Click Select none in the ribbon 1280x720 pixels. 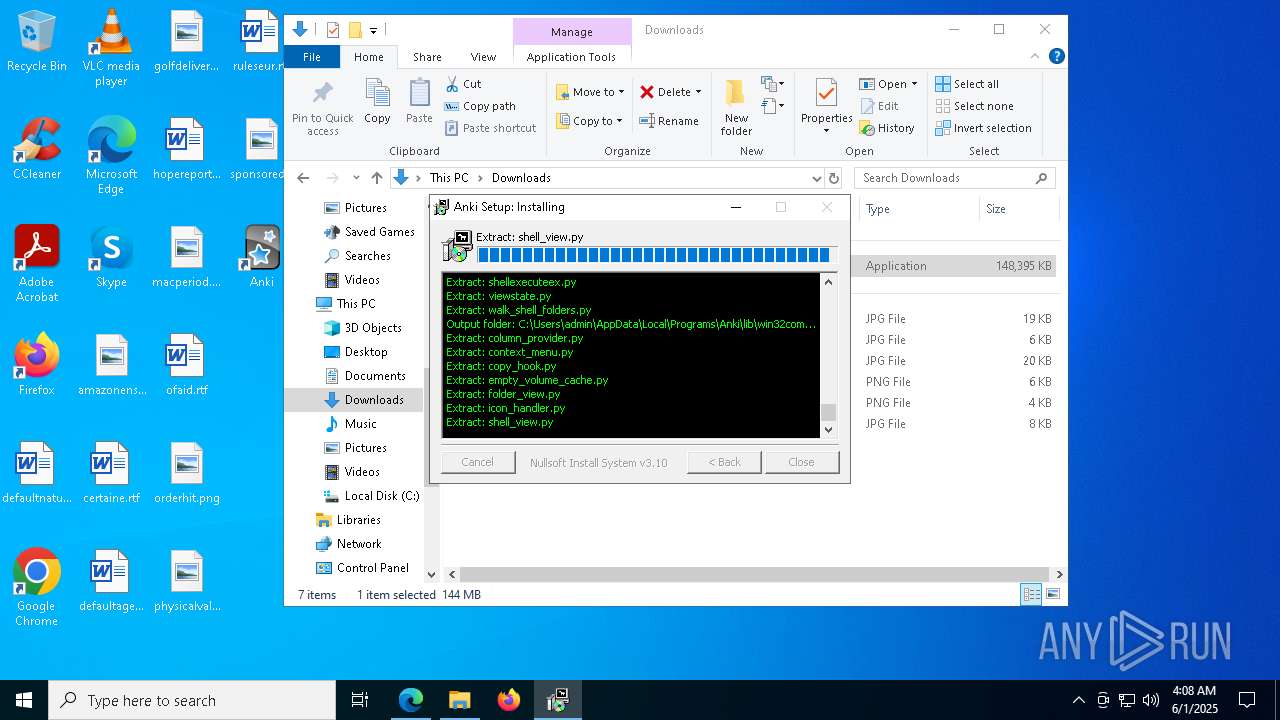974,106
